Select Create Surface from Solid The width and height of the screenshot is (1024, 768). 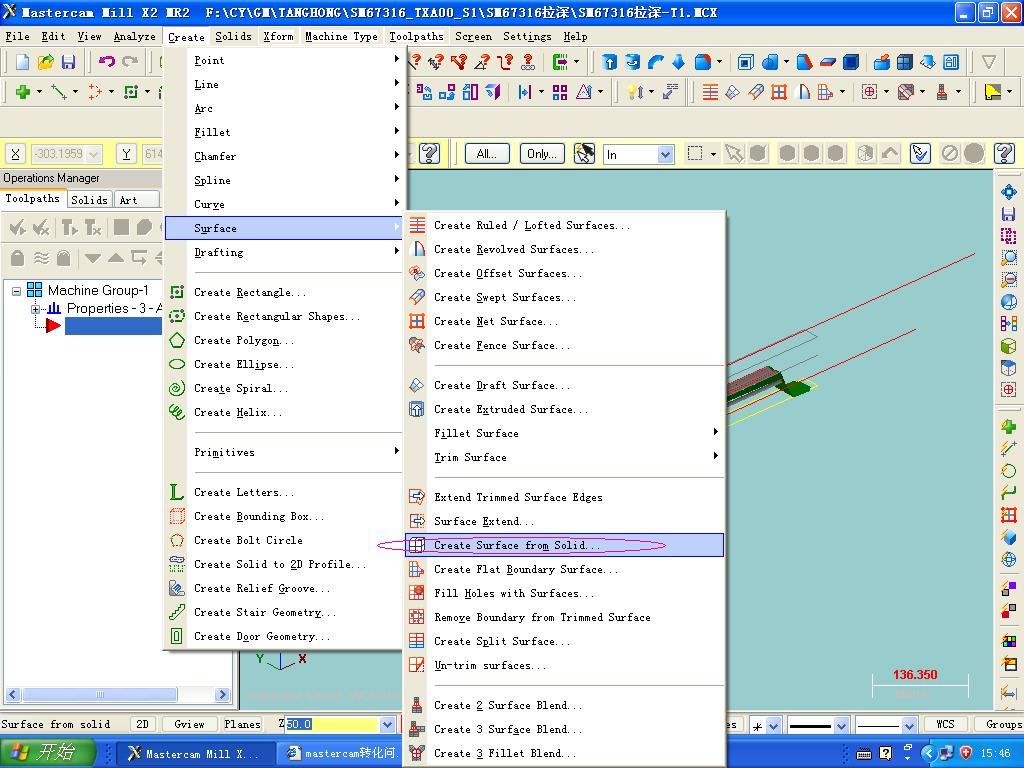click(x=565, y=545)
